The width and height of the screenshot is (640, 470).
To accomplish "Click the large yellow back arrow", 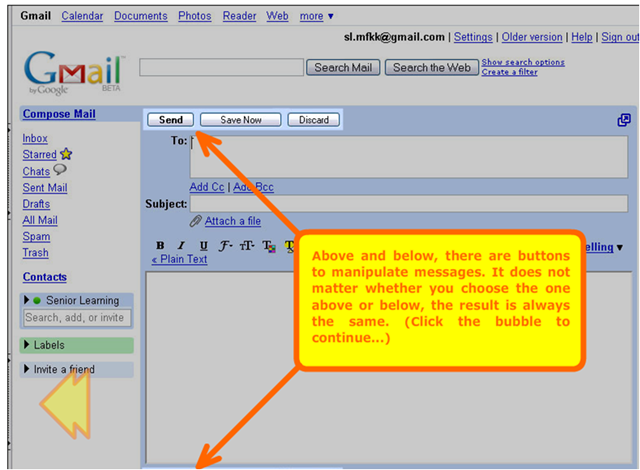I will point(65,404).
